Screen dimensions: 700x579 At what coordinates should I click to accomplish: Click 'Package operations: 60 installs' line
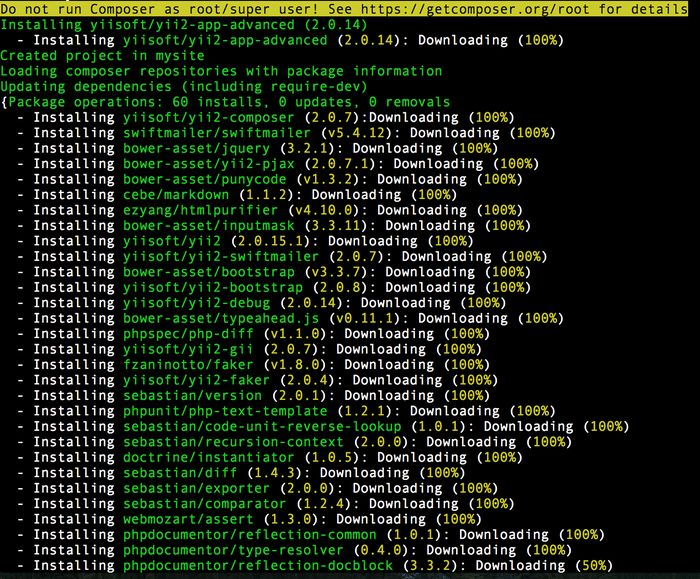point(229,102)
